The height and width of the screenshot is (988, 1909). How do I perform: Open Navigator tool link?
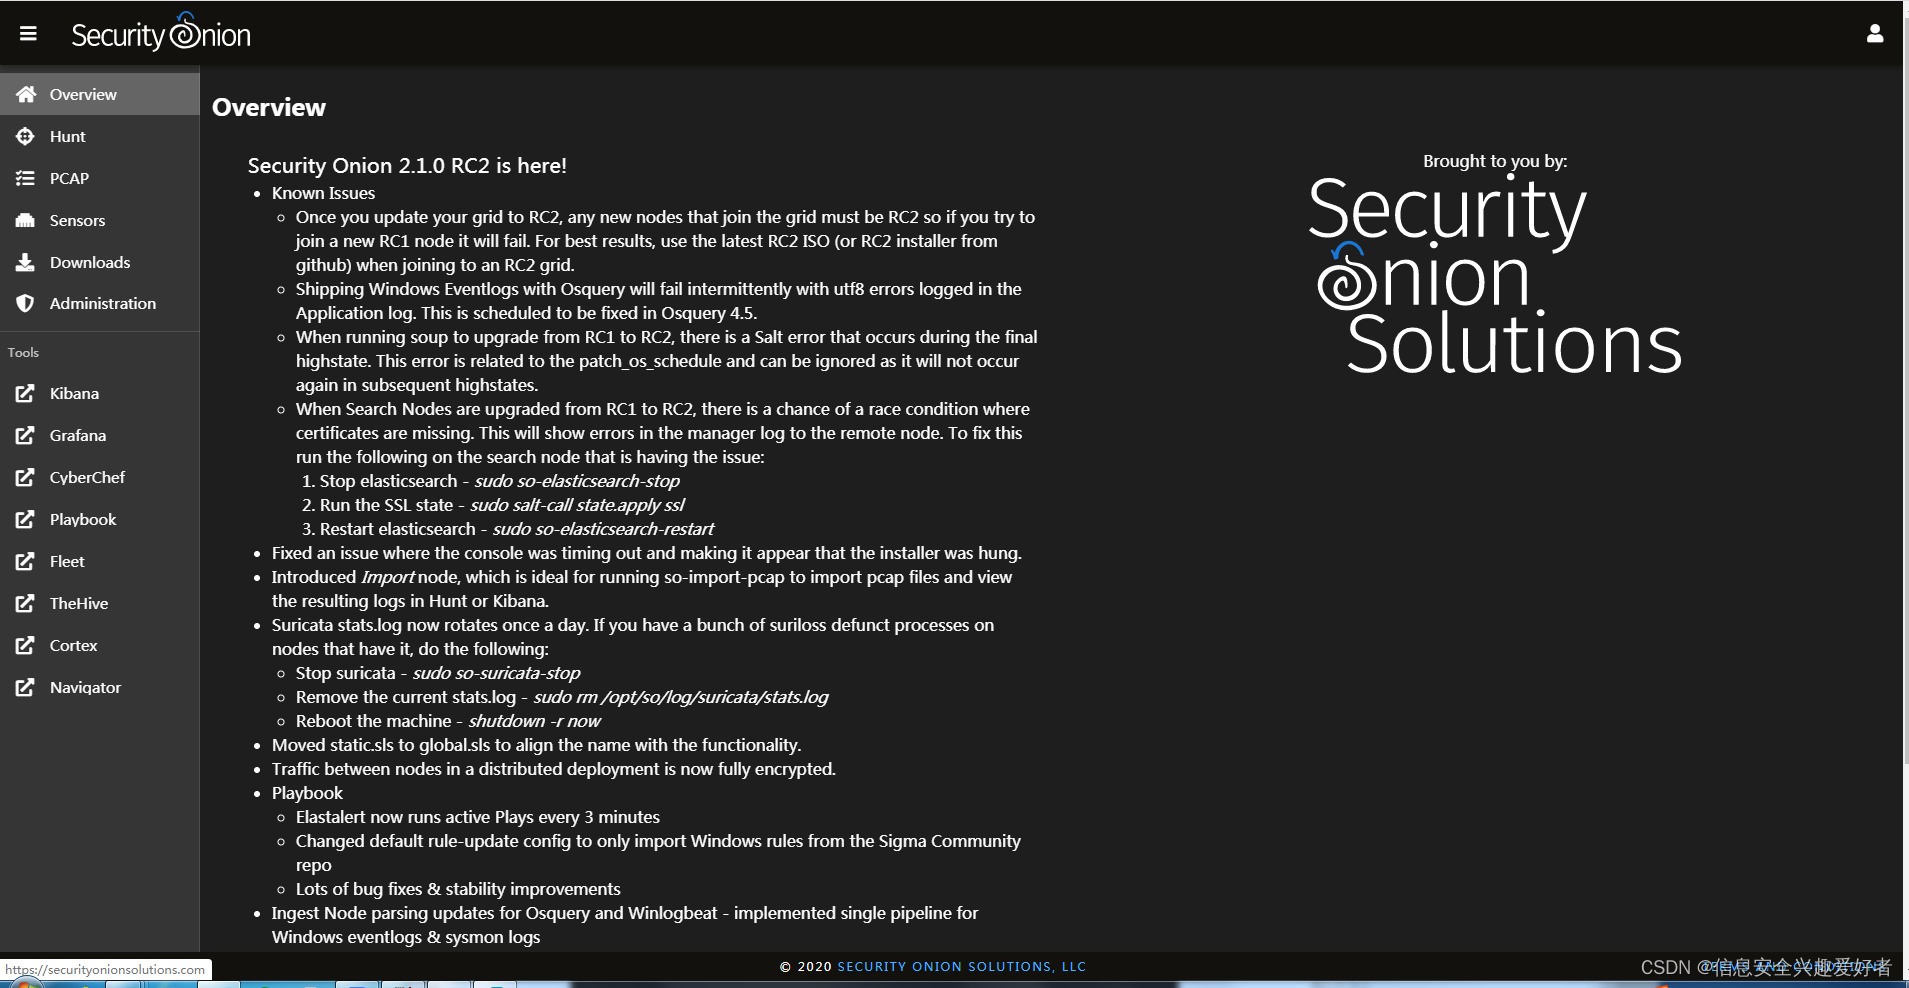tap(100, 687)
